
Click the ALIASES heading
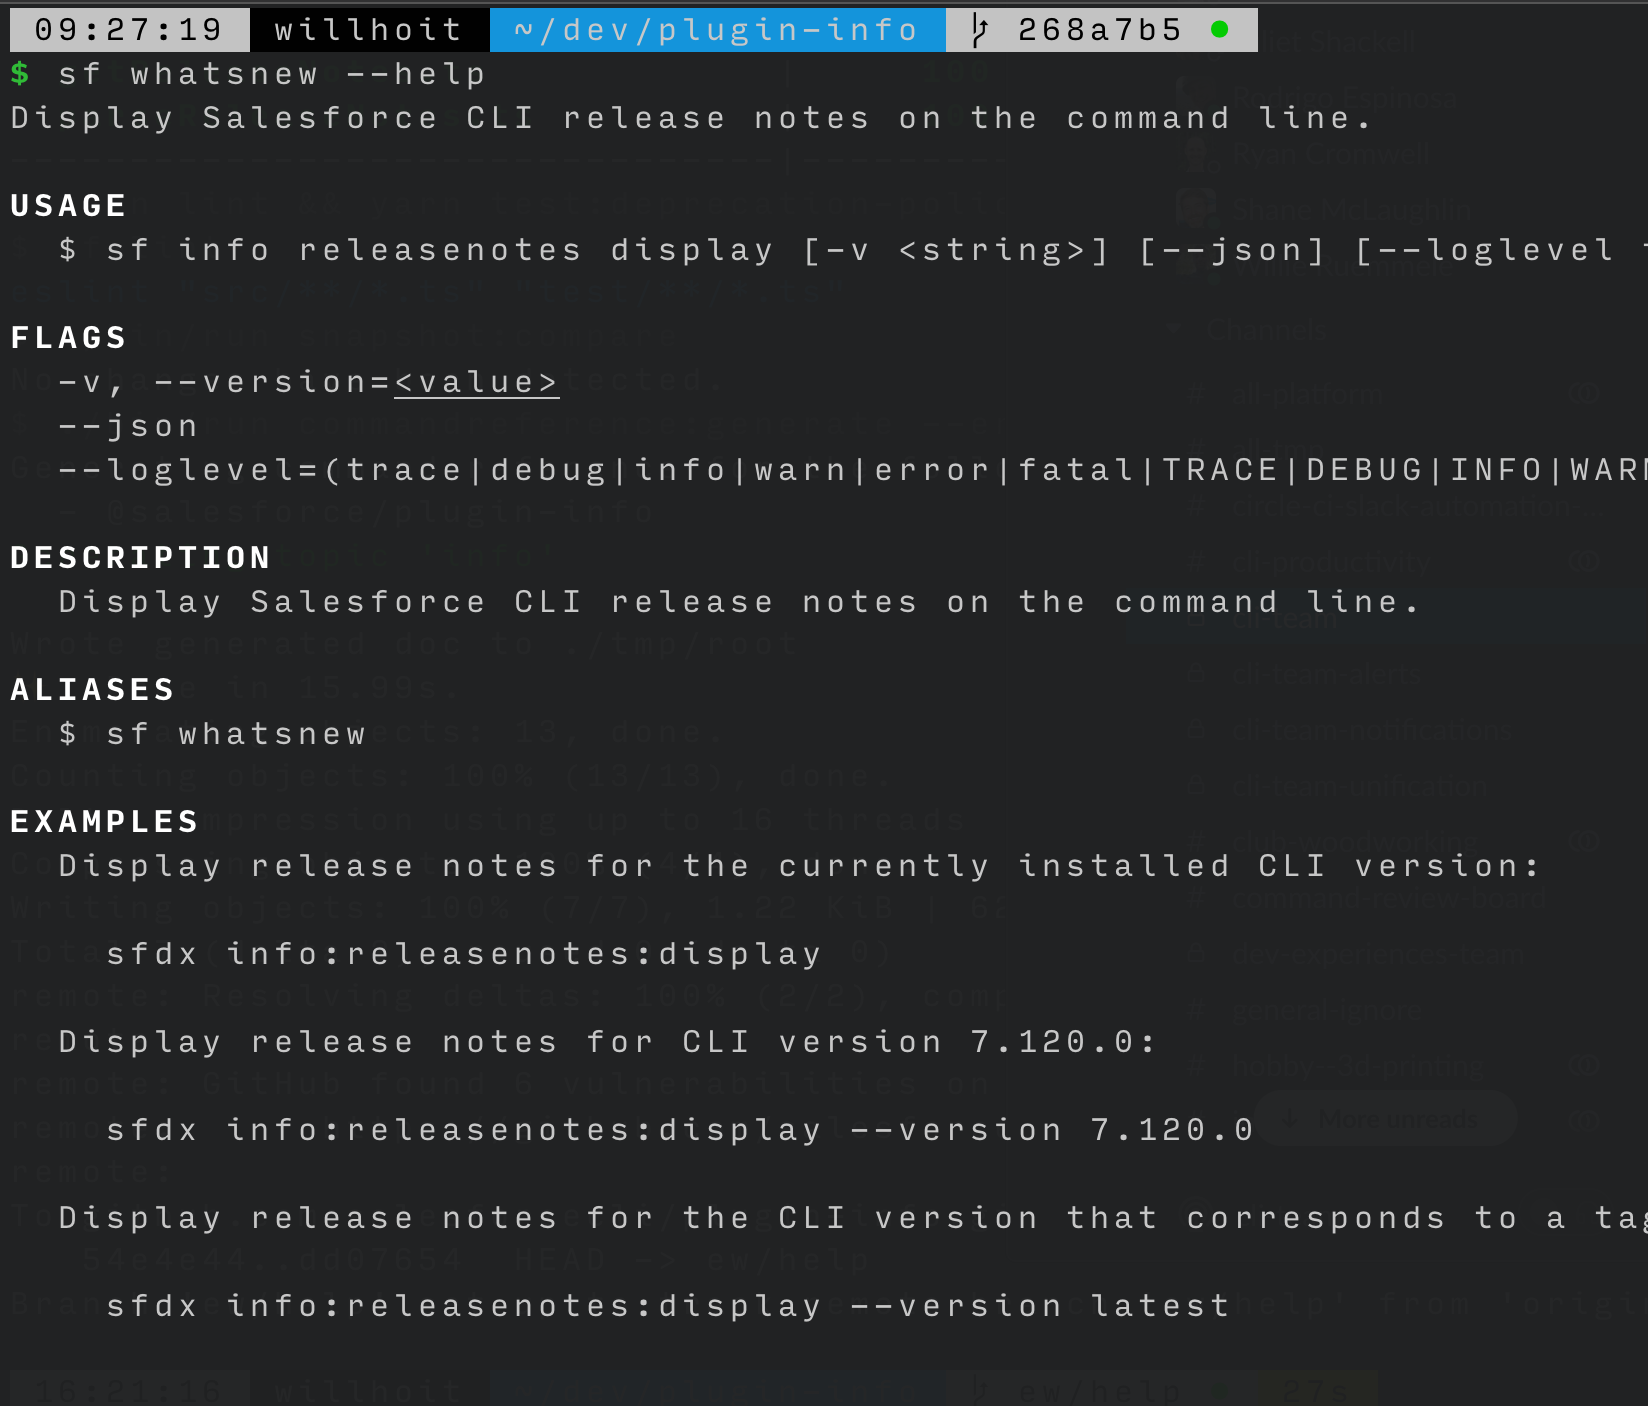93,690
